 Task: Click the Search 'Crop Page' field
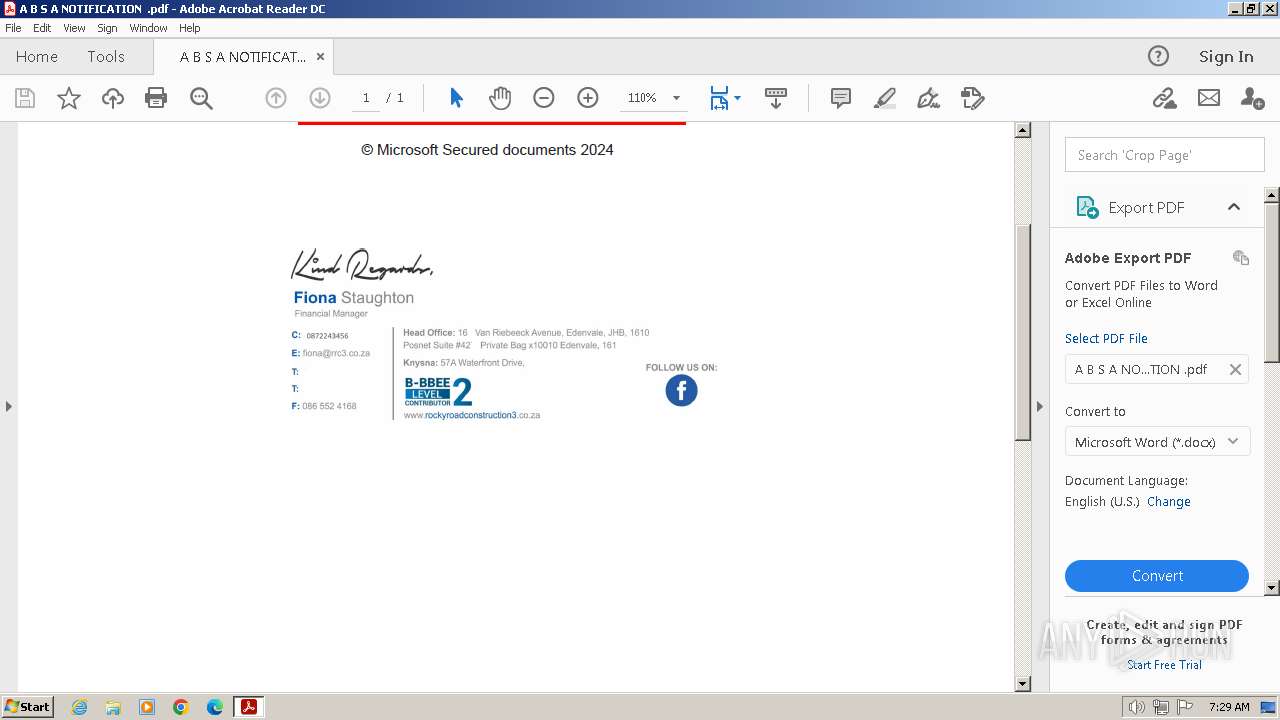coord(1165,155)
